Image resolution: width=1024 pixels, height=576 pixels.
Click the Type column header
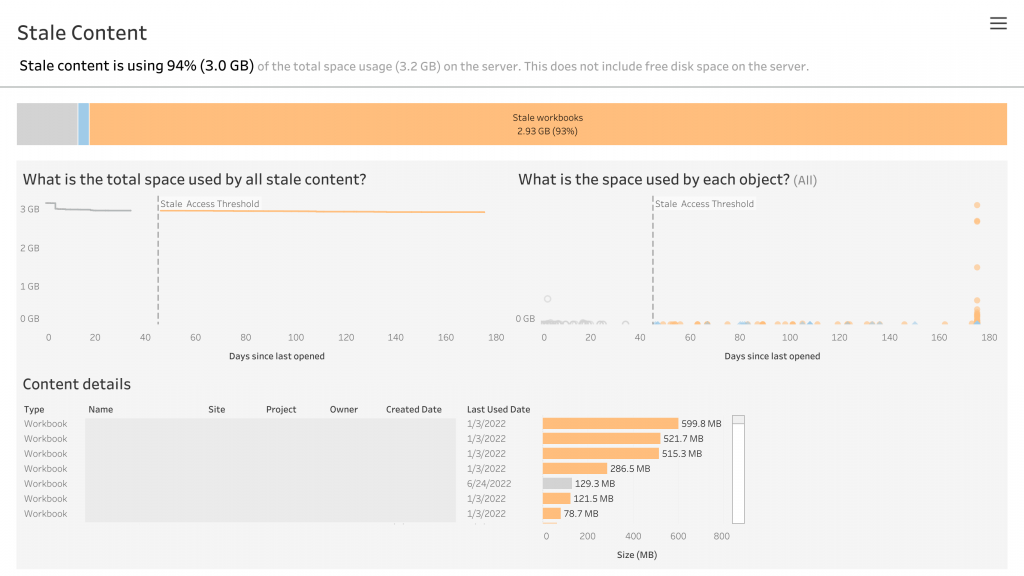34,410
